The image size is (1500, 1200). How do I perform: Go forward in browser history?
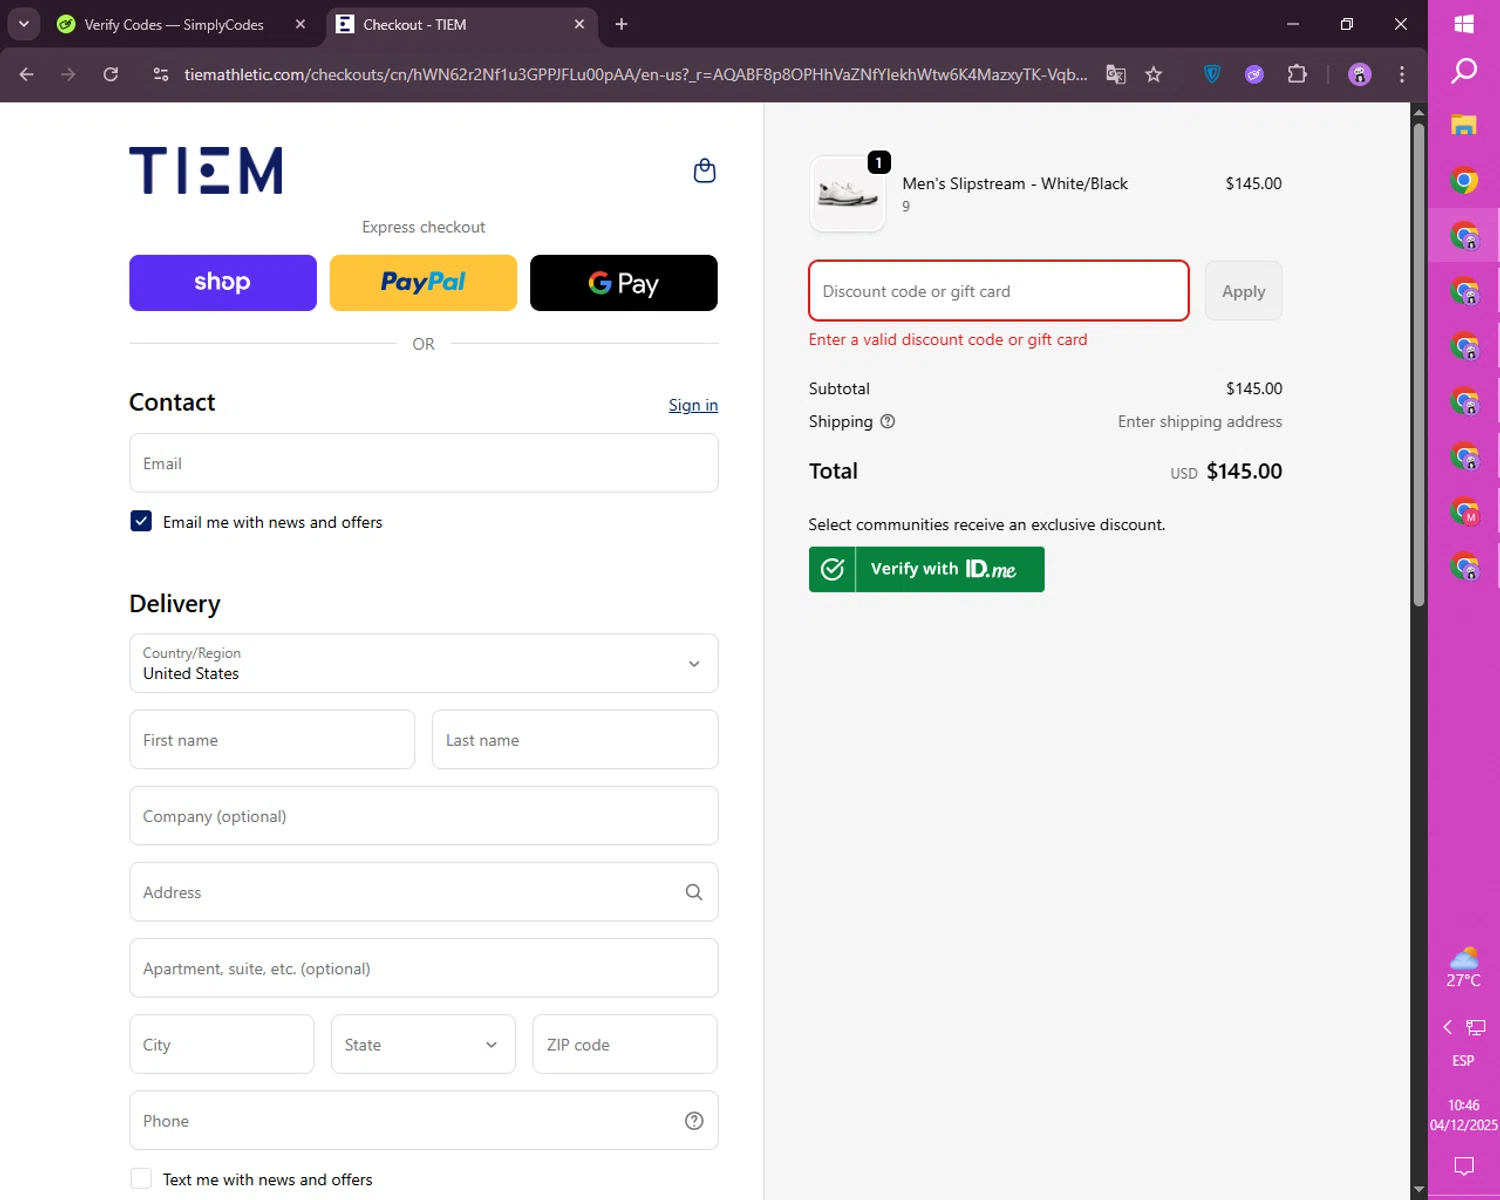(x=68, y=74)
